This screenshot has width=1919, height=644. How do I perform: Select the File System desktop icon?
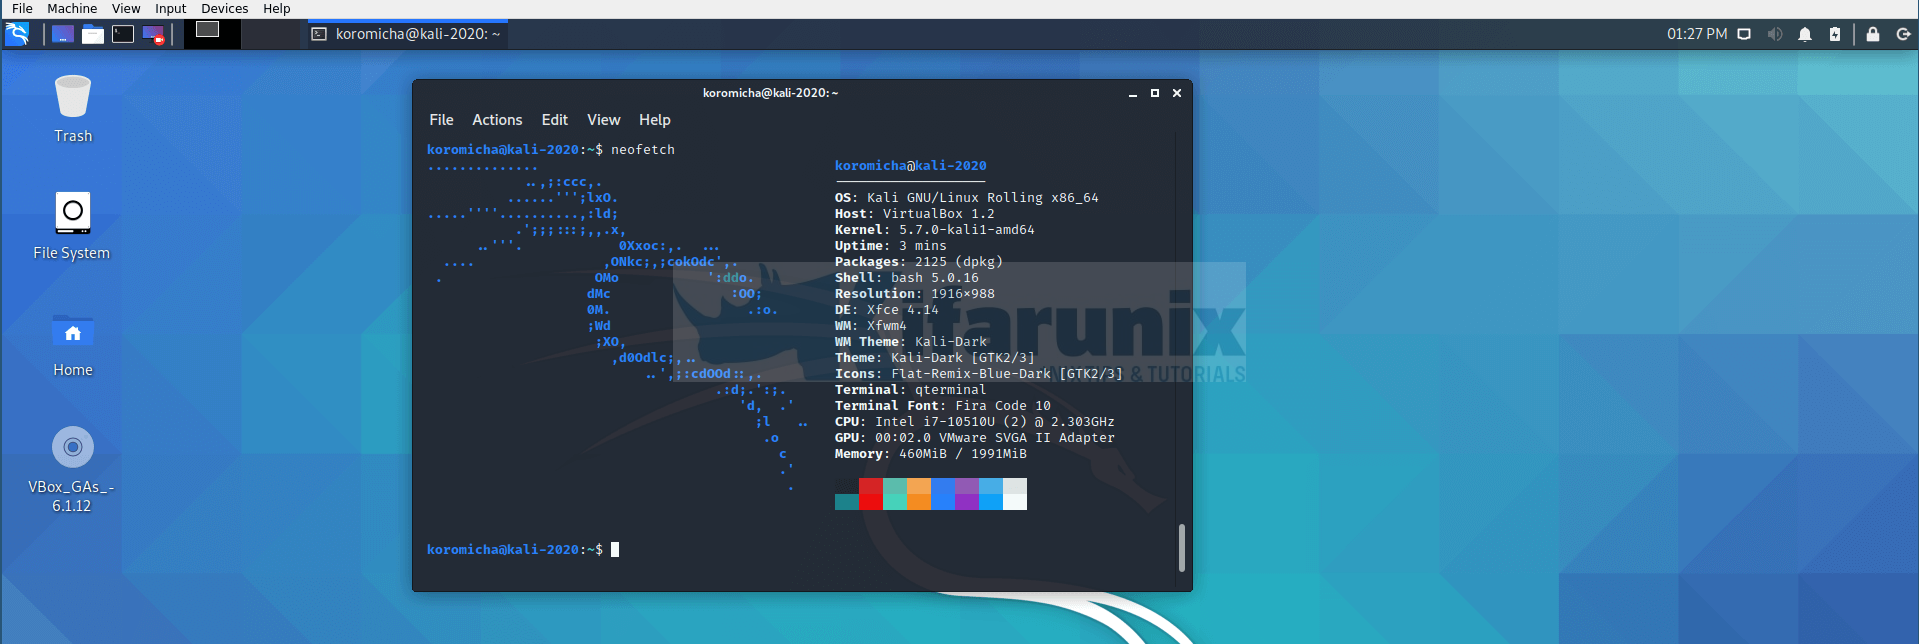(x=72, y=226)
